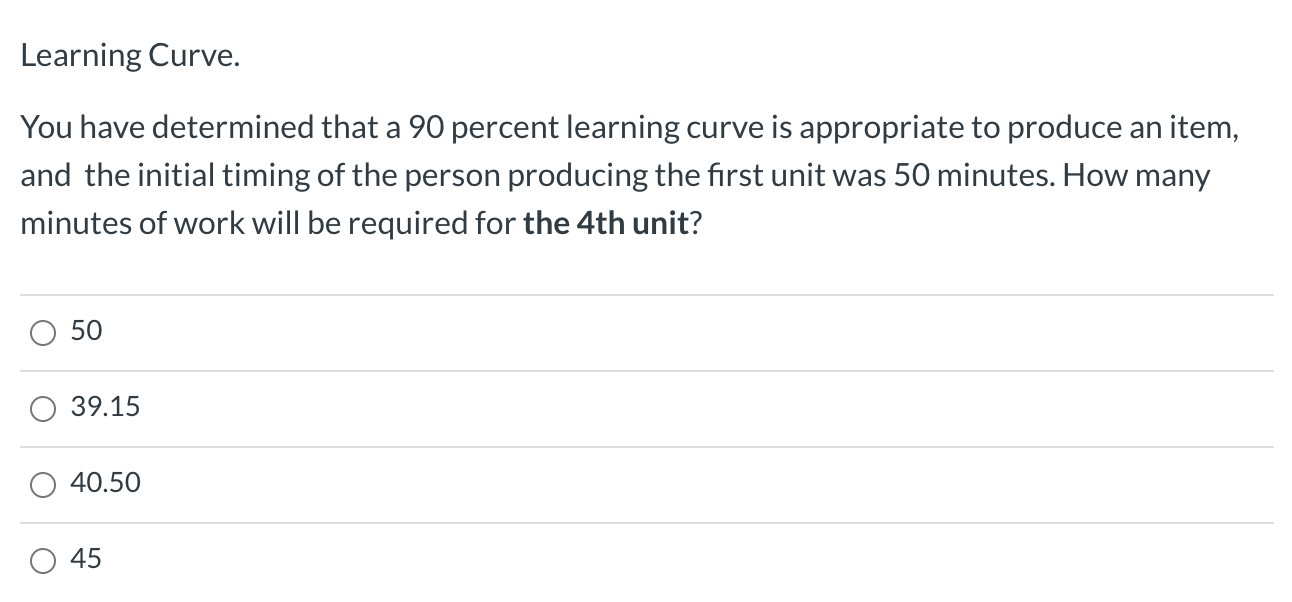Select the radio button for 50
Image resolution: width=1292 pixels, height=602 pixels.
42,332
